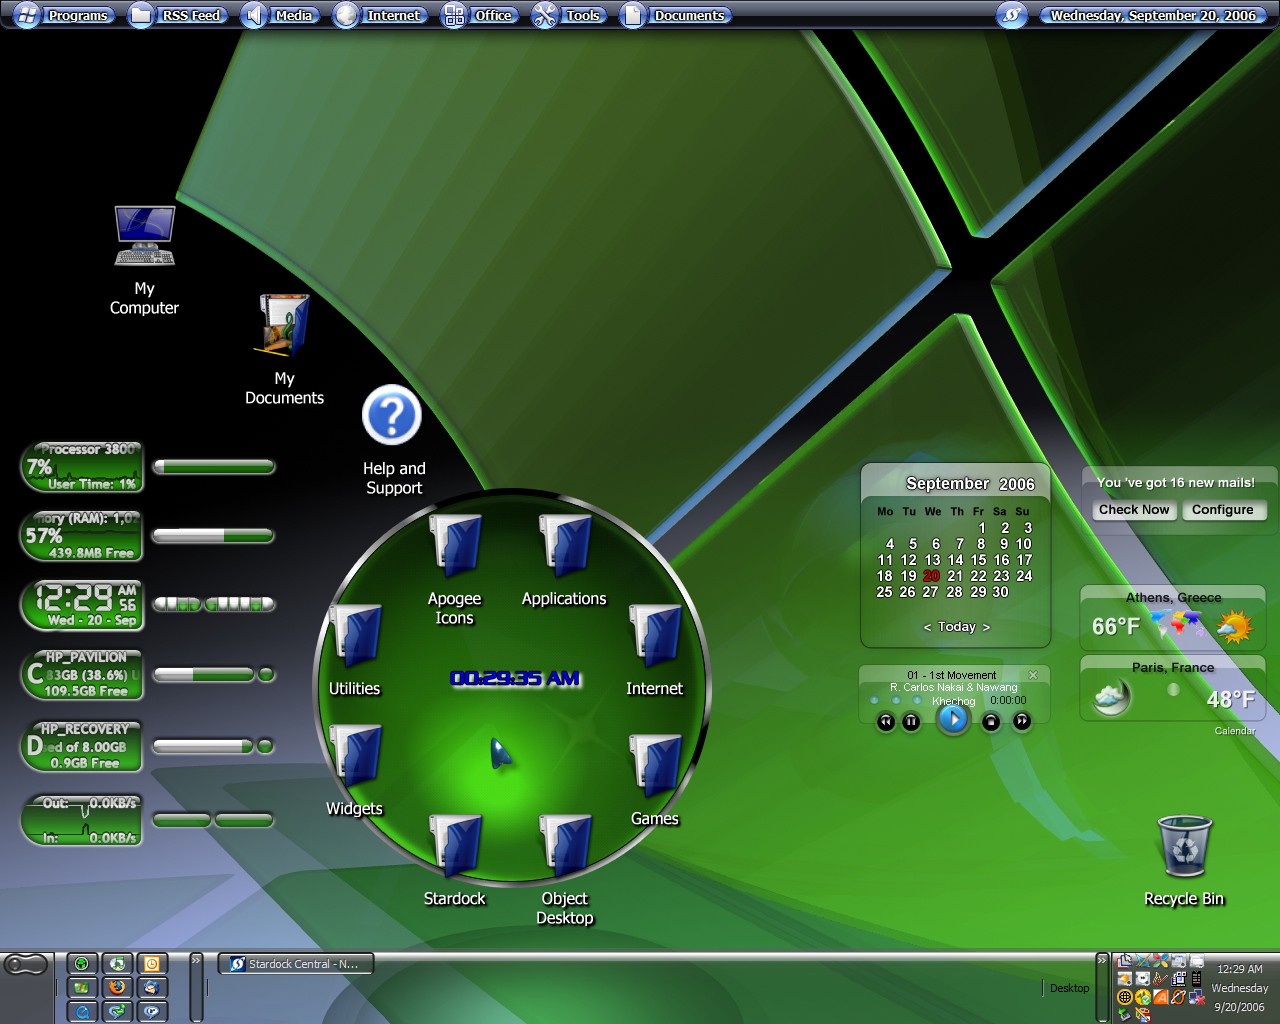Go to previous month in calendar
The width and height of the screenshot is (1280, 1024).
click(927, 627)
